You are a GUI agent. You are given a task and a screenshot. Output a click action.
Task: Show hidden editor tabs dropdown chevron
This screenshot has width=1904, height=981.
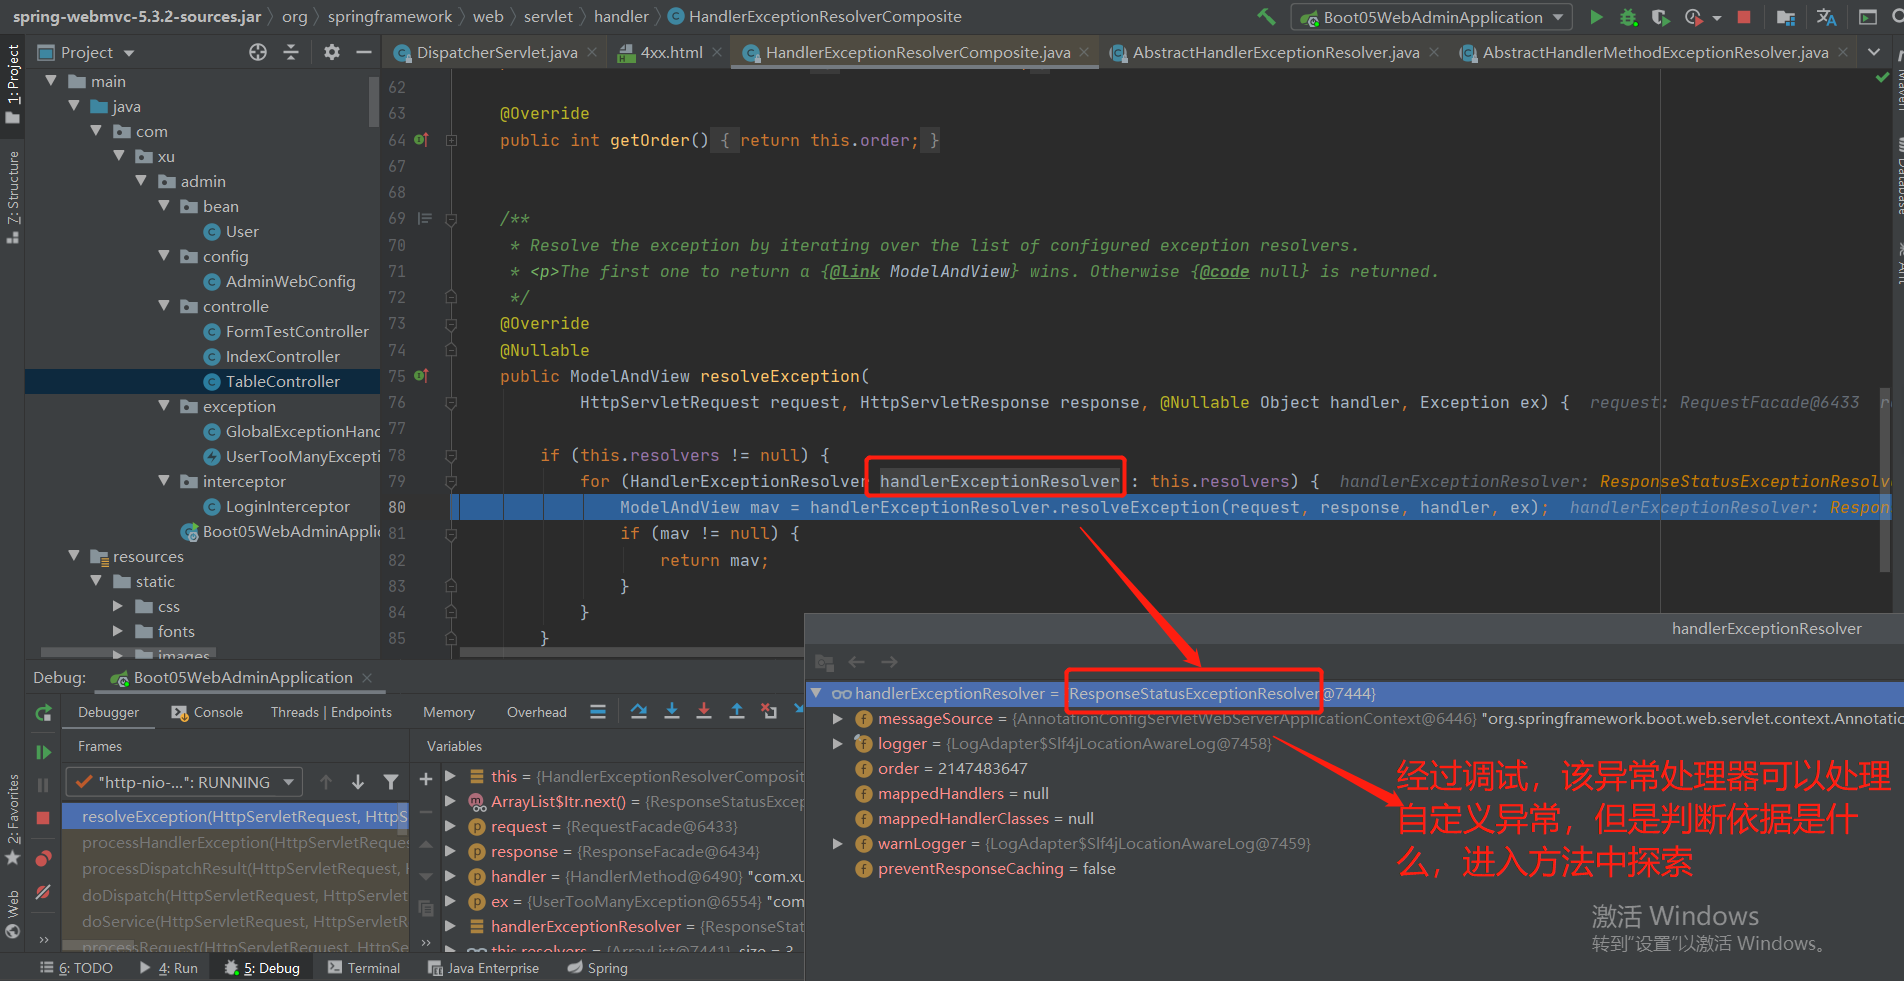tap(1874, 52)
